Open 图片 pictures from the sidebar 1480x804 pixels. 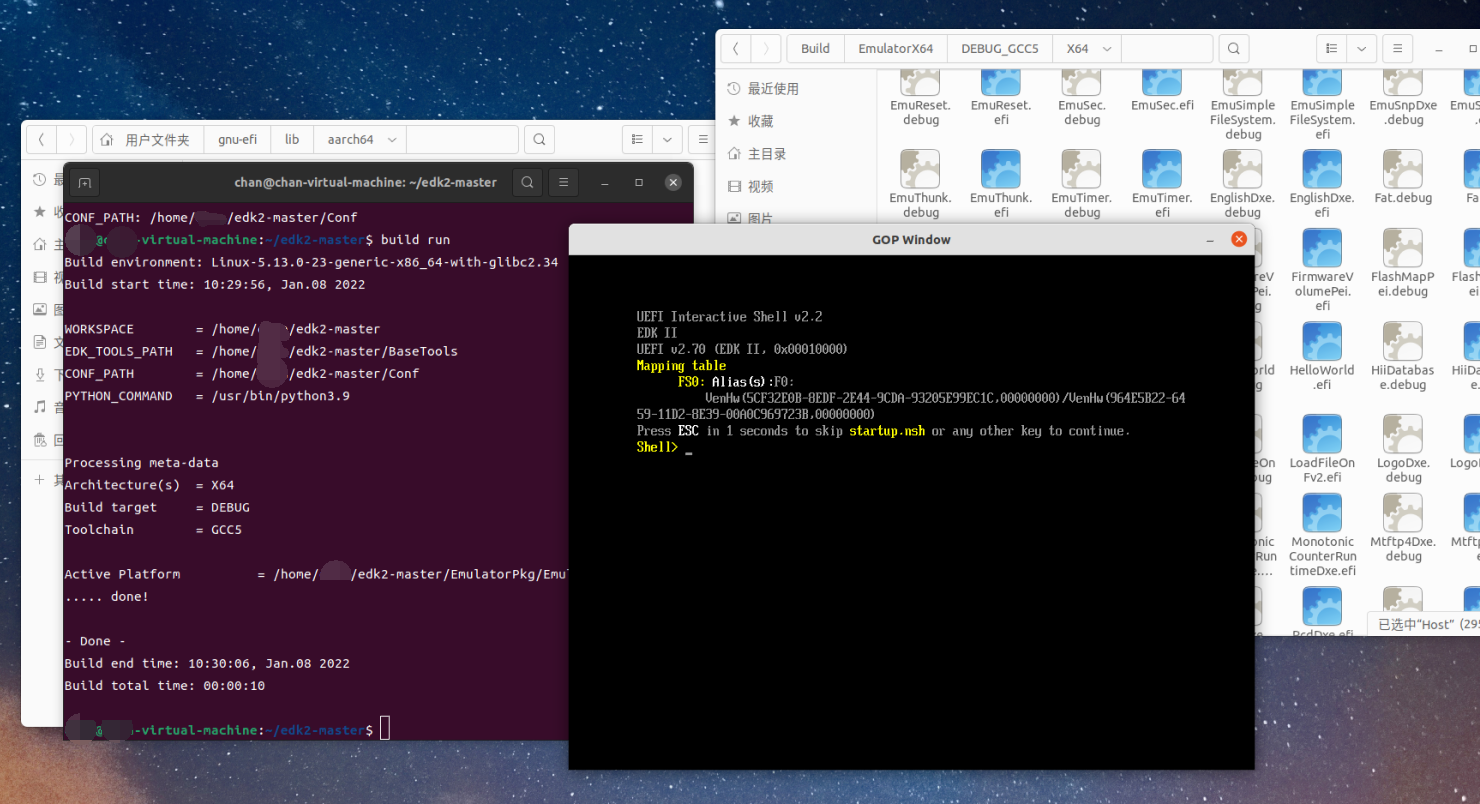pyautogui.click(x=41, y=308)
